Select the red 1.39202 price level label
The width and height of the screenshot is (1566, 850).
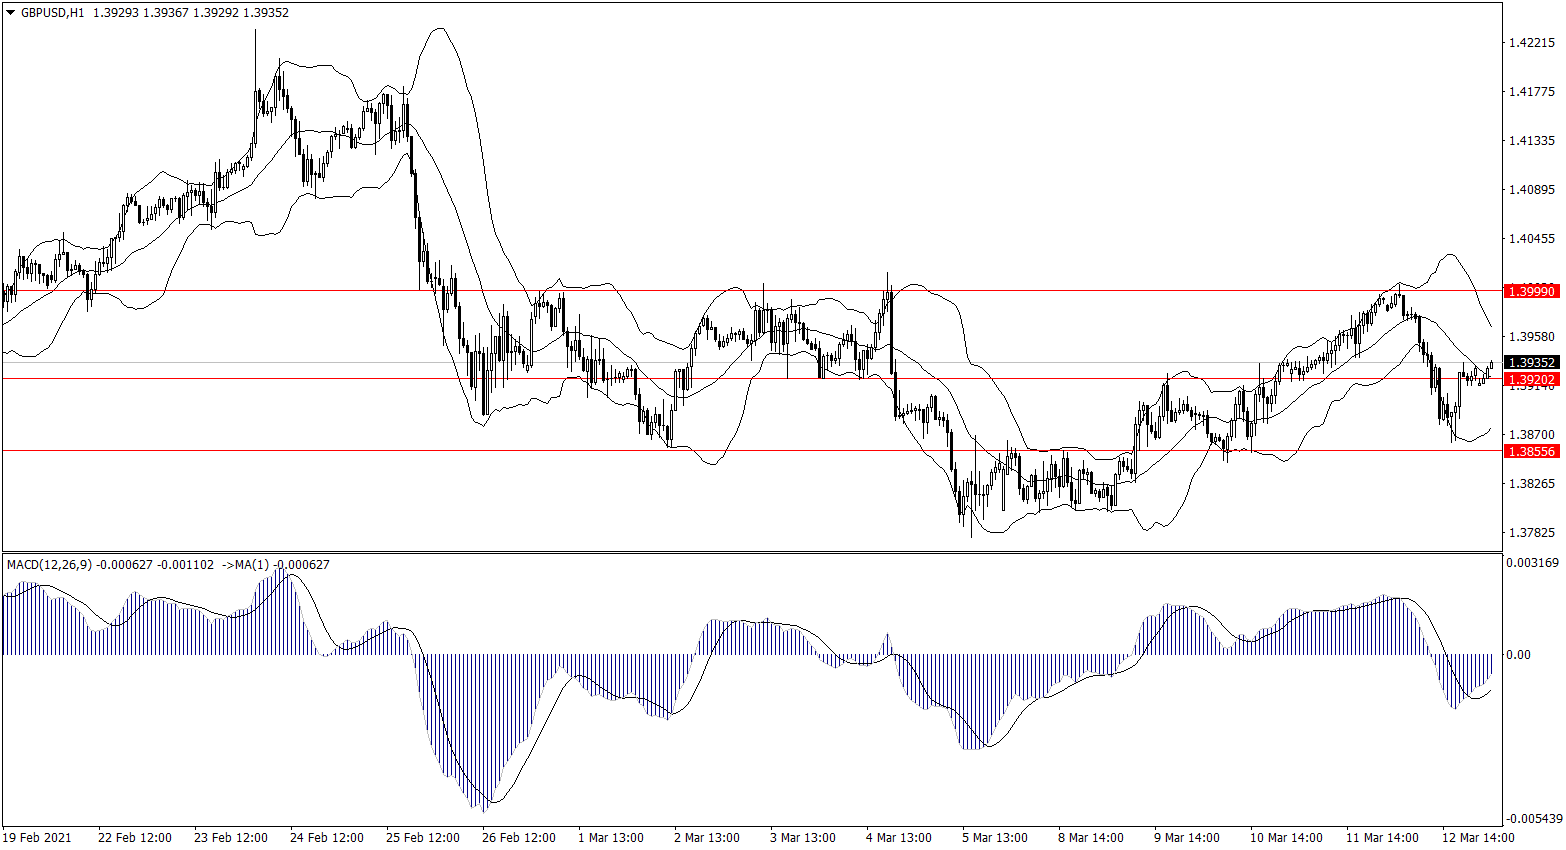click(1532, 380)
